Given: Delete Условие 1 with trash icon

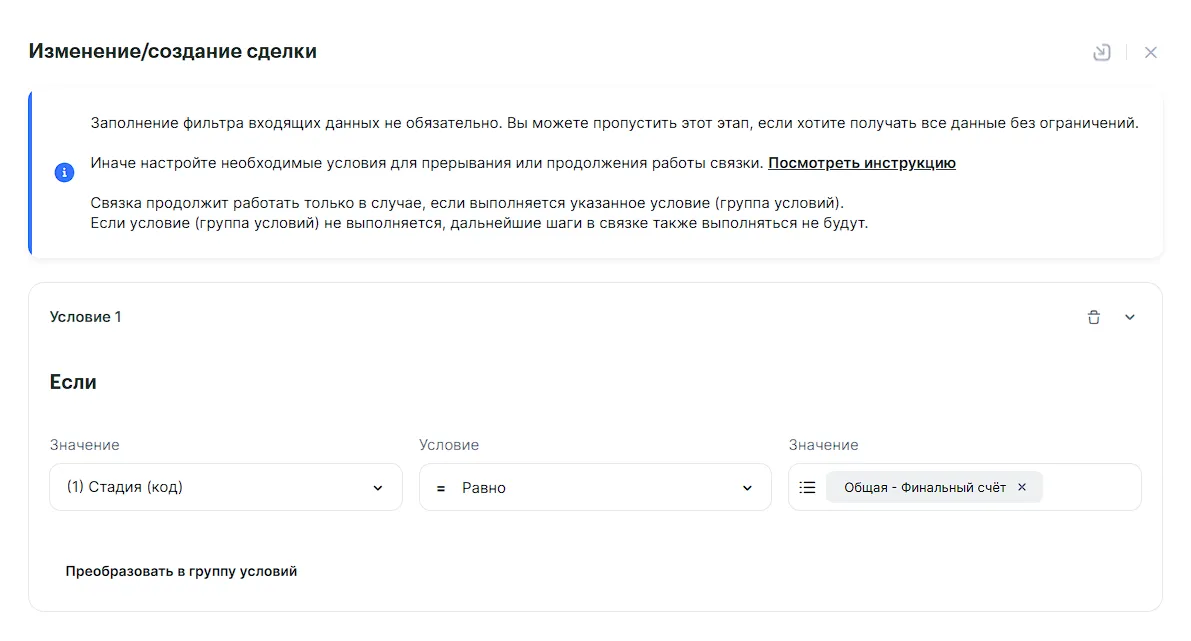Looking at the screenshot, I should (x=1094, y=317).
